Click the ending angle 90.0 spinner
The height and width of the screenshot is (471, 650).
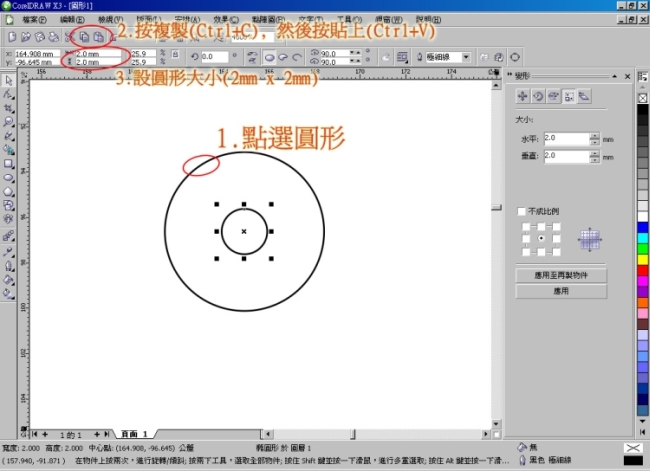pos(355,61)
